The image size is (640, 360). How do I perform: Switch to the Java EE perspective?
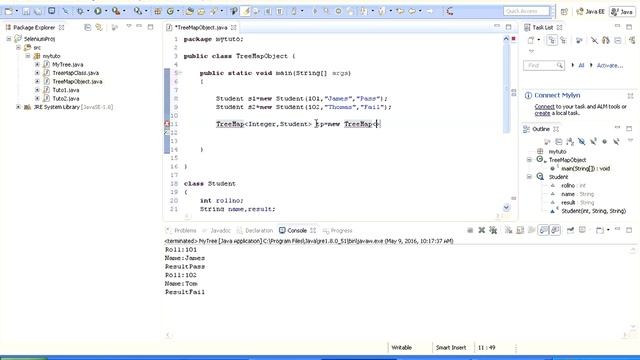point(590,12)
